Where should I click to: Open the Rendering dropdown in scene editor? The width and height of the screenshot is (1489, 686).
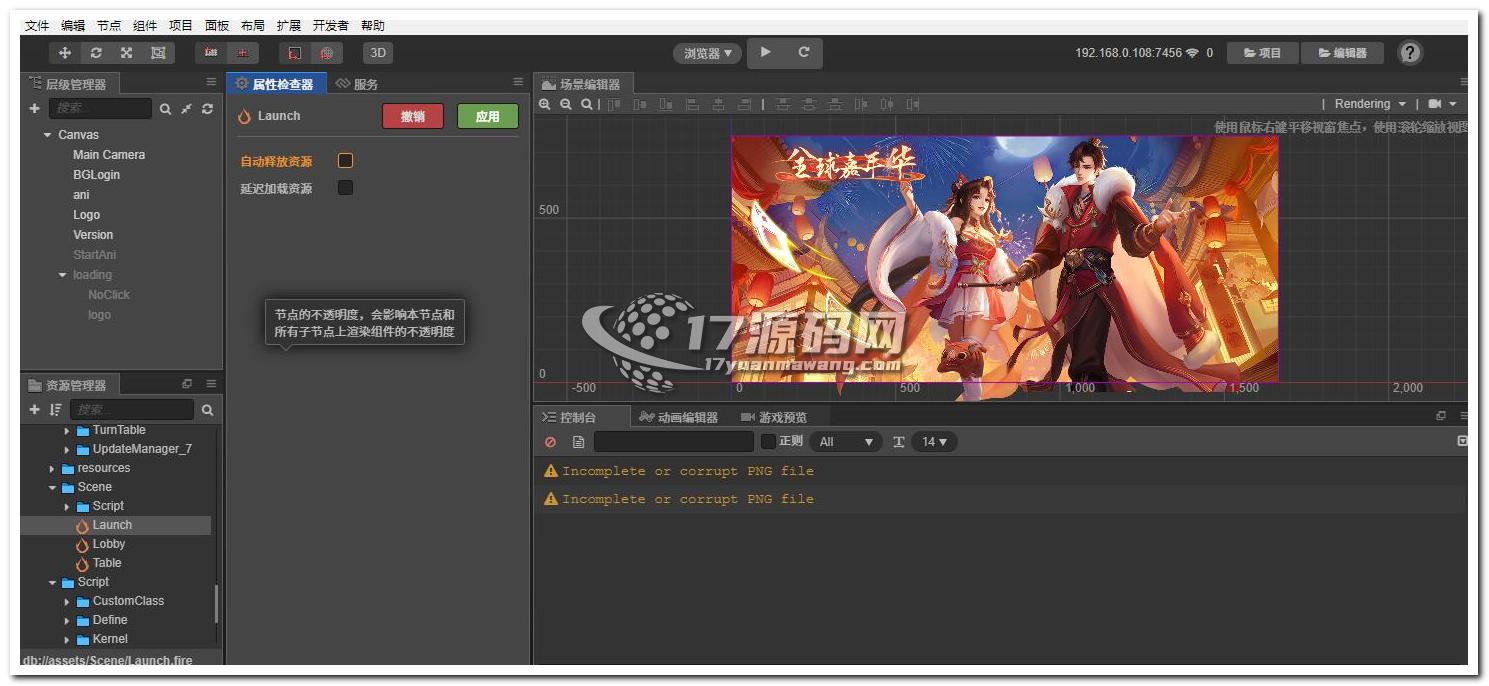pyautogui.click(x=1369, y=104)
